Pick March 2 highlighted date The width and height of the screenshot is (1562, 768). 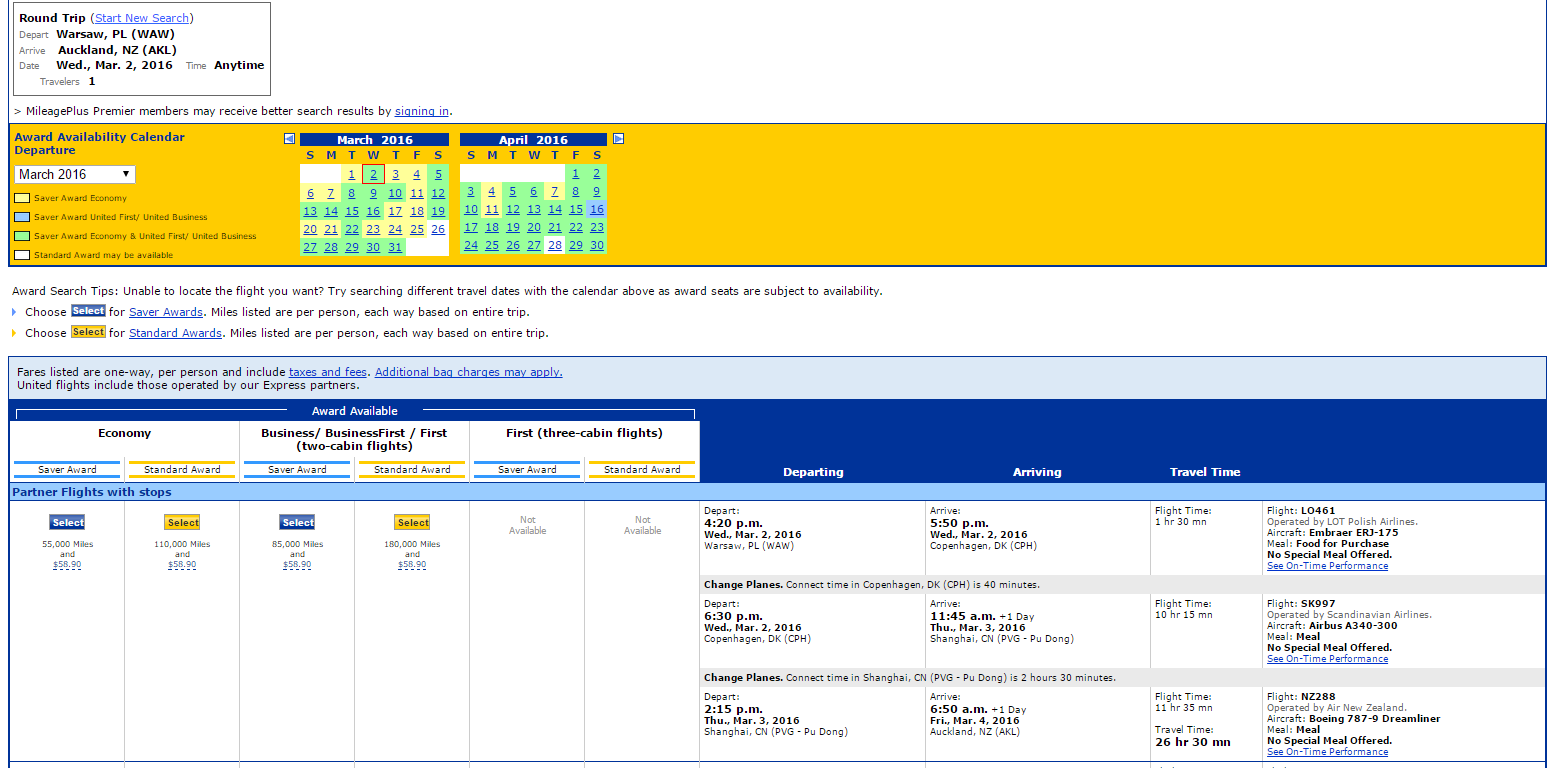tap(373, 174)
